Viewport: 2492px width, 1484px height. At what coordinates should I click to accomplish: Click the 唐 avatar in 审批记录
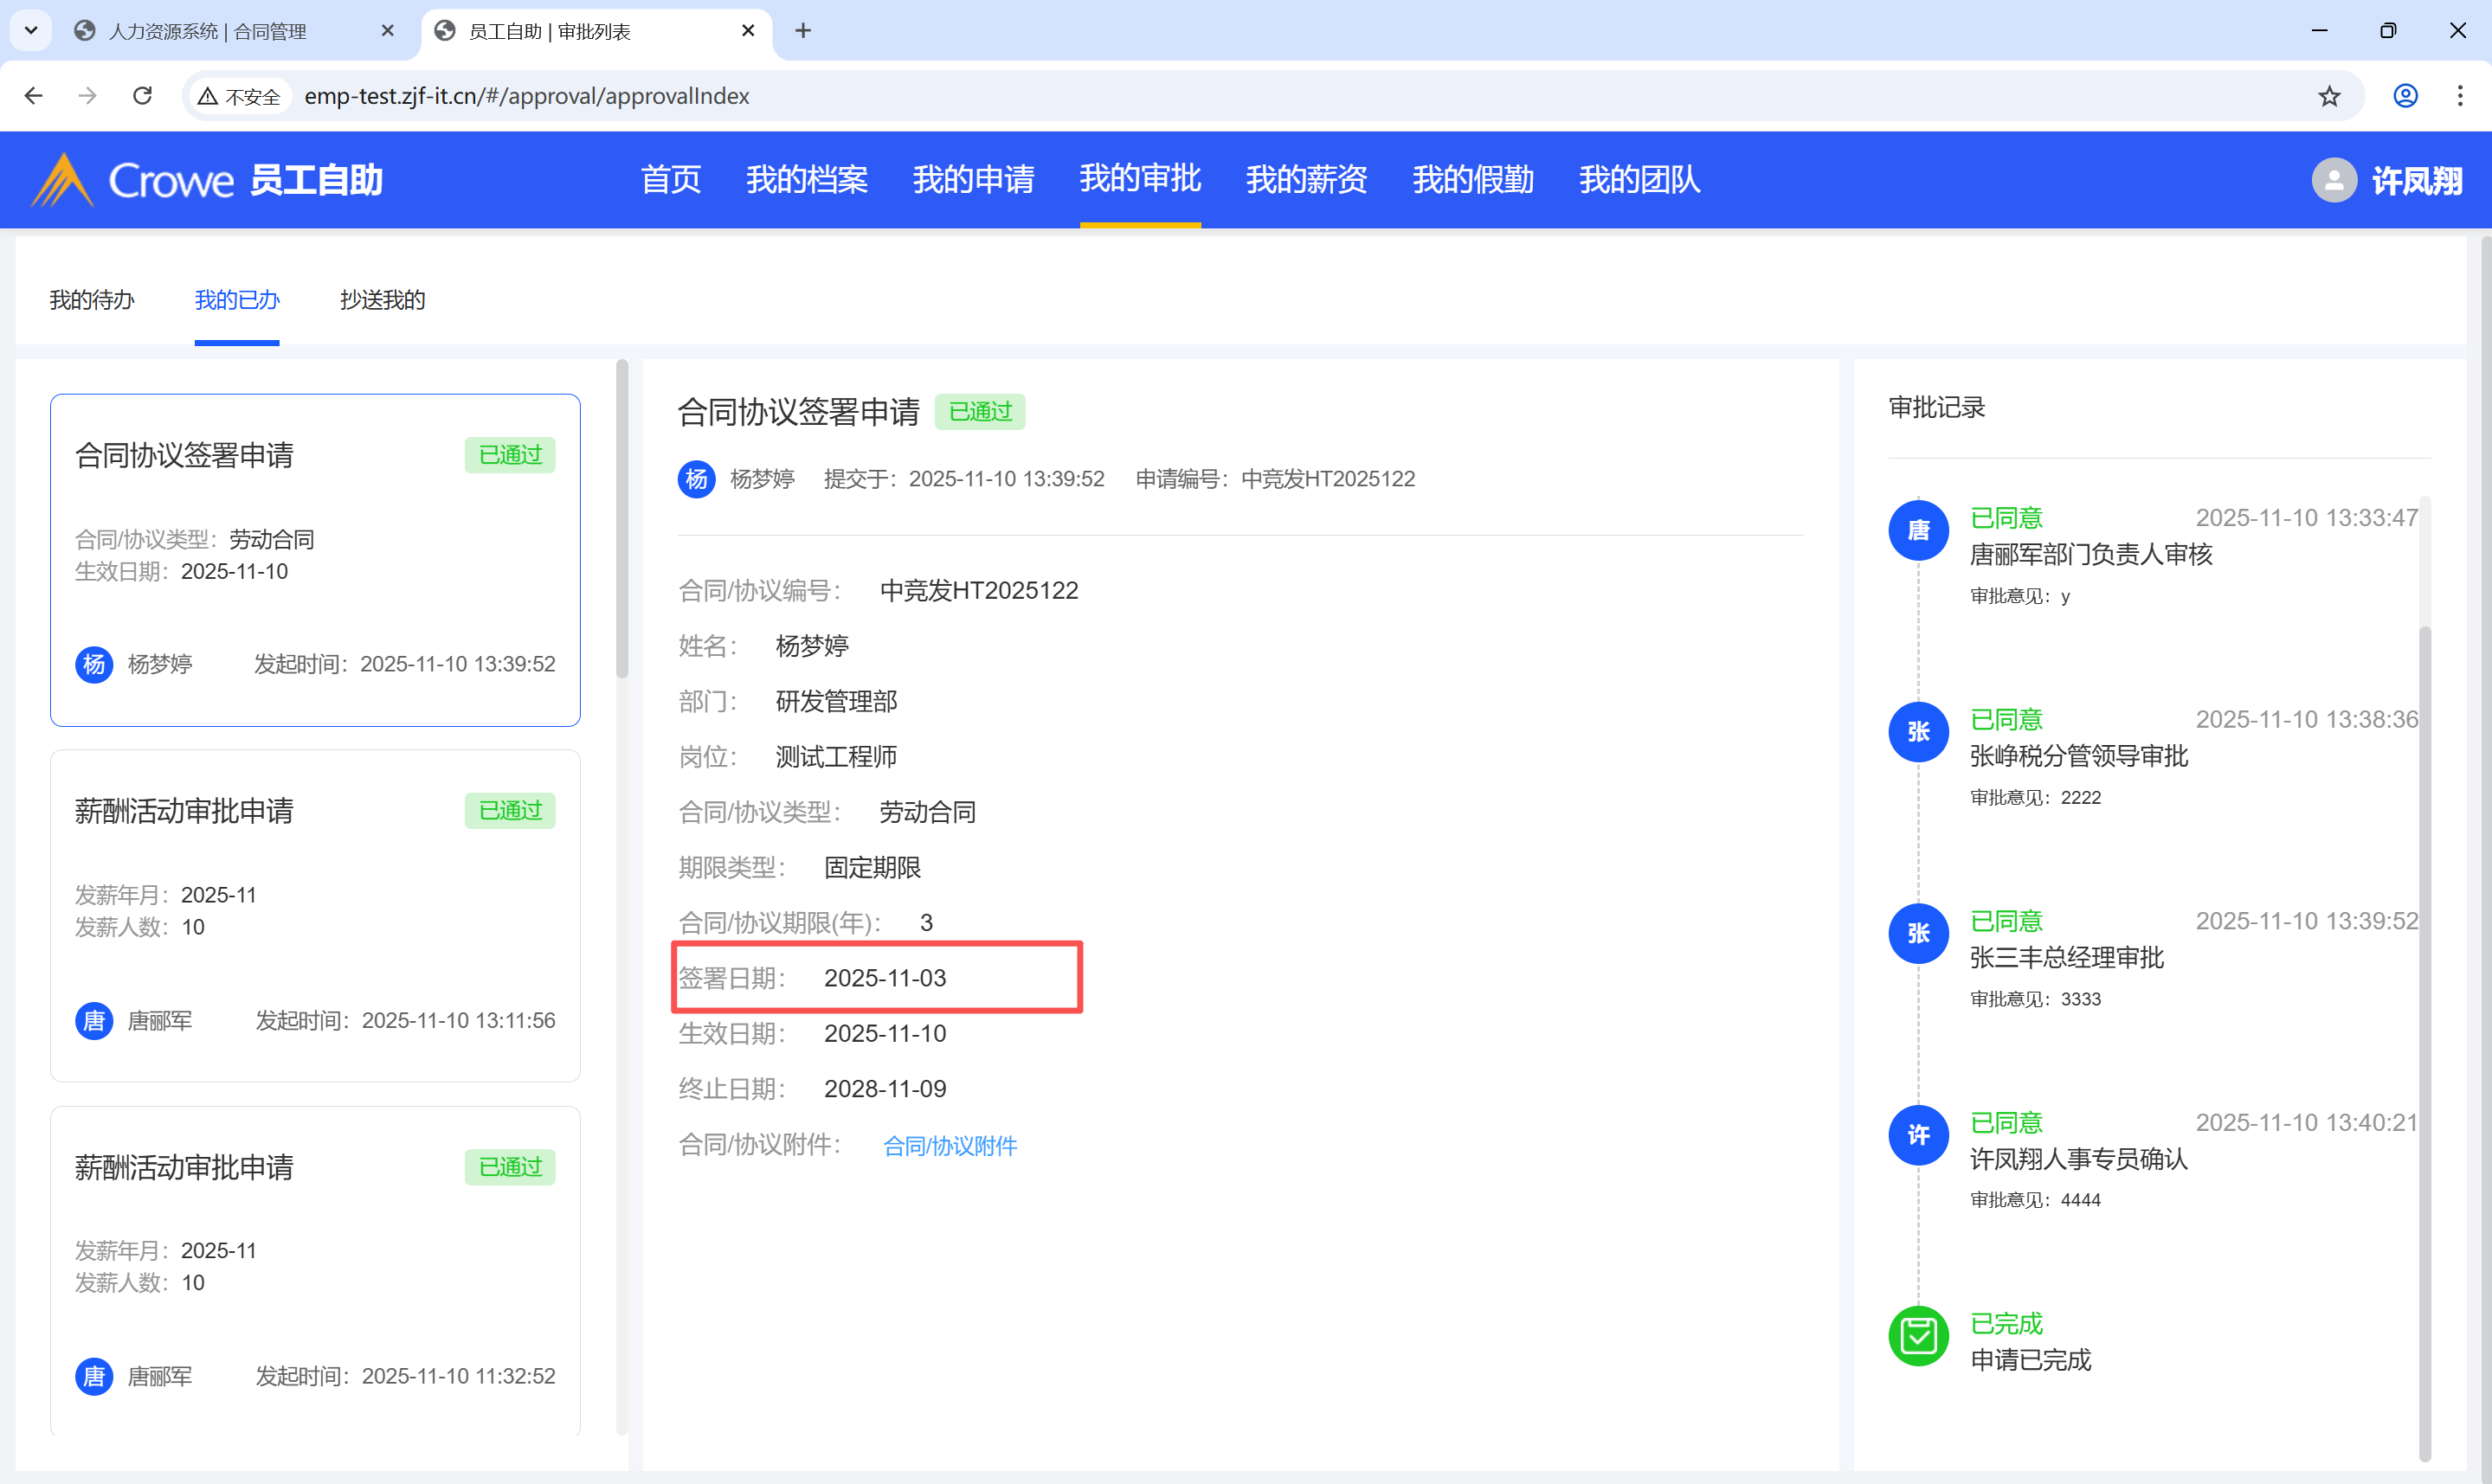click(x=1917, y=530)
